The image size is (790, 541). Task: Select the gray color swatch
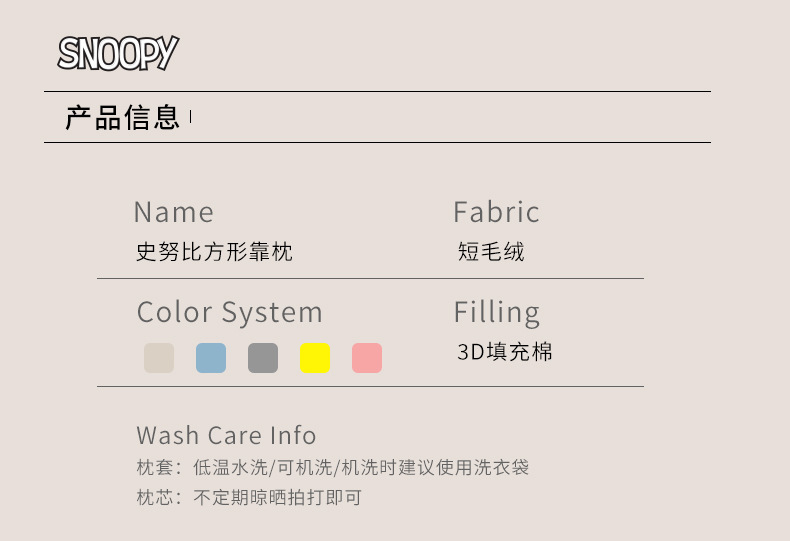tap(263, 358)
